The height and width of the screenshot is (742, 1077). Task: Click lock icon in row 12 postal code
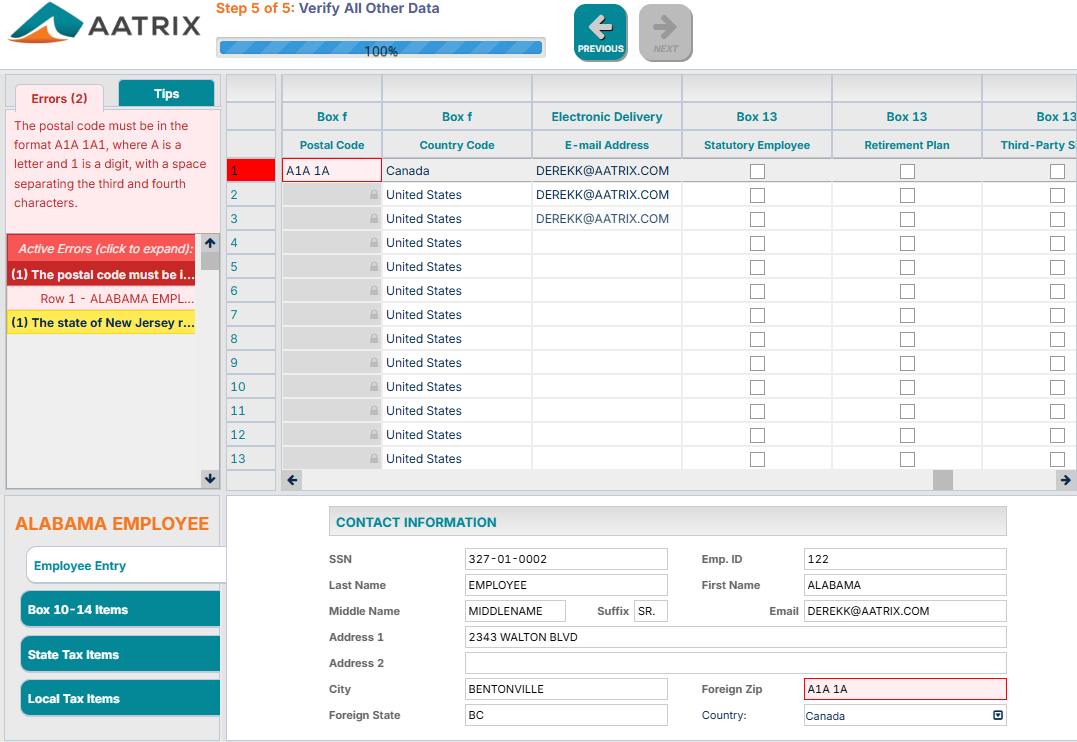click(374, 435)
